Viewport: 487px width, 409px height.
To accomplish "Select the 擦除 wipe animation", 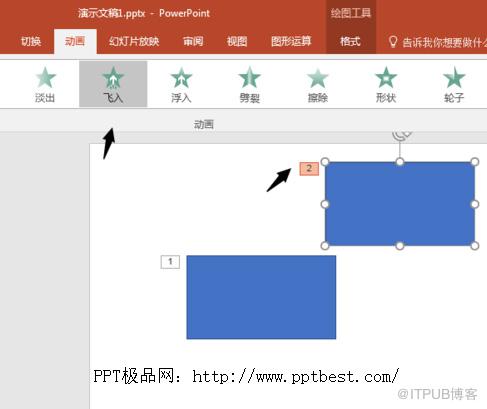I will (318, 84).
